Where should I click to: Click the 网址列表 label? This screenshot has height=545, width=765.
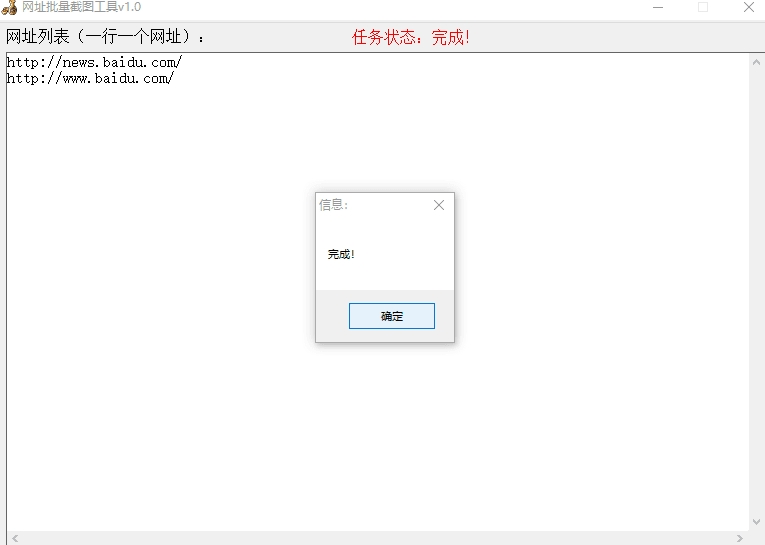105,36
